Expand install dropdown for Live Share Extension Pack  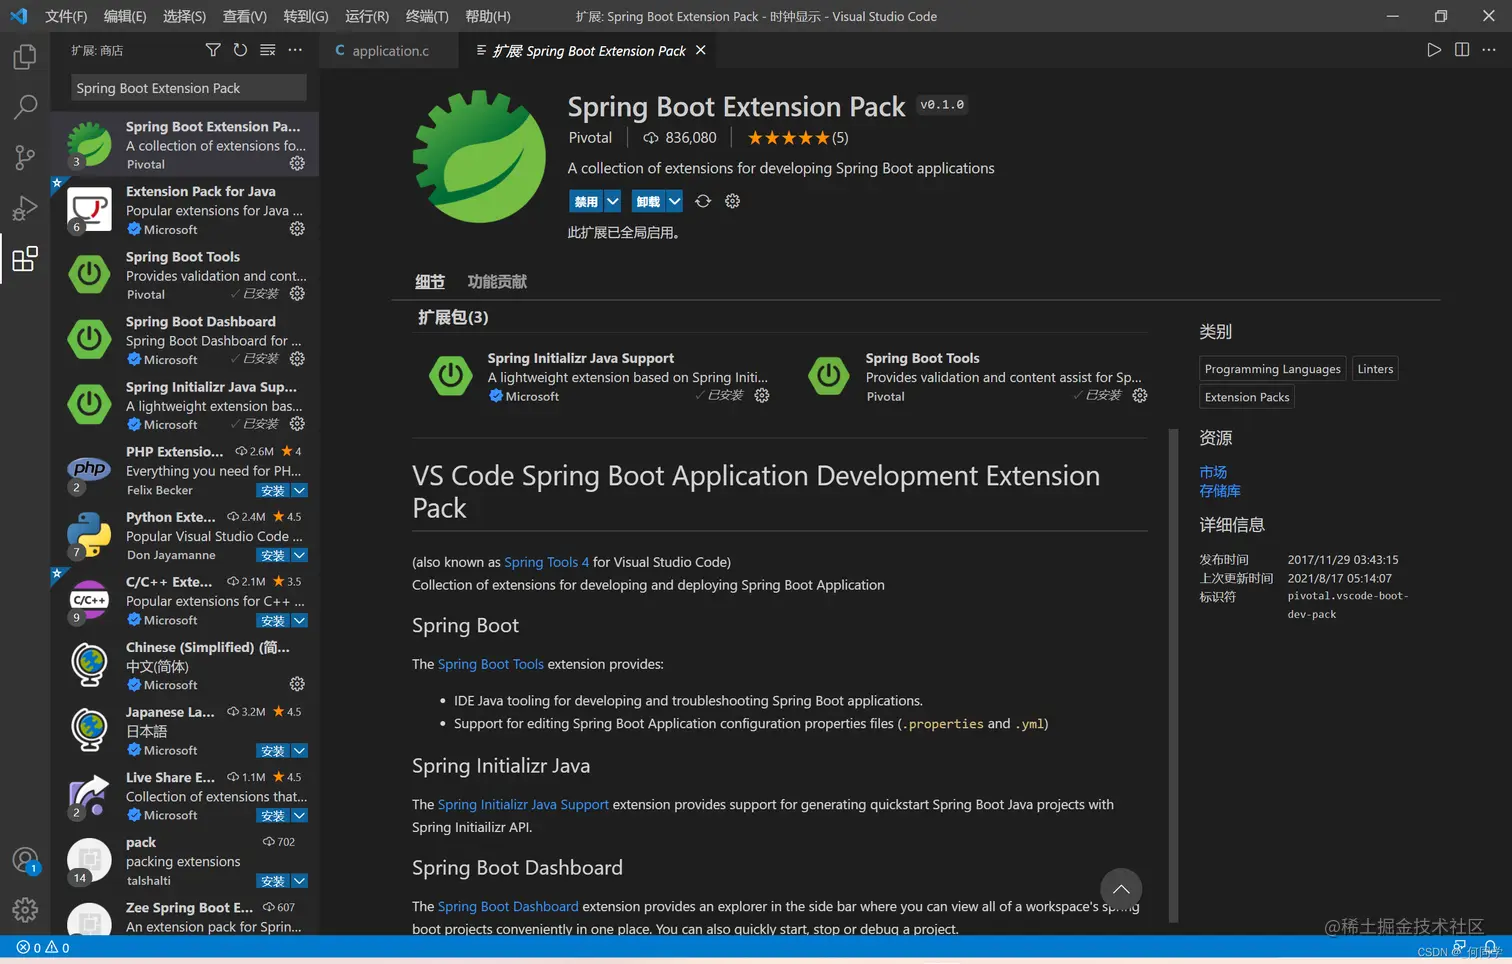pyautogui.click(x=299, y=816)
